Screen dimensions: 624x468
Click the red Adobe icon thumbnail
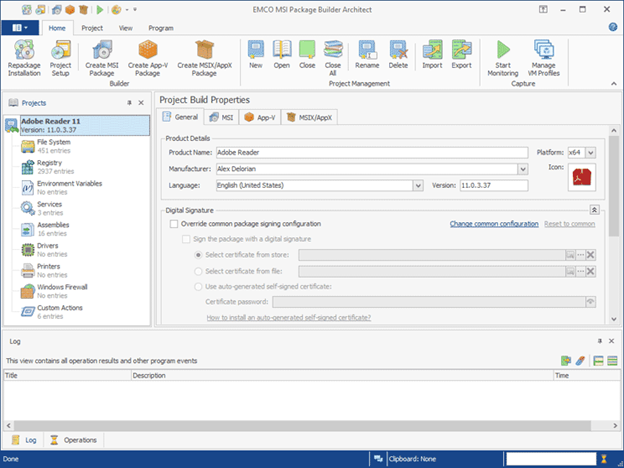[x=581, y=177]
